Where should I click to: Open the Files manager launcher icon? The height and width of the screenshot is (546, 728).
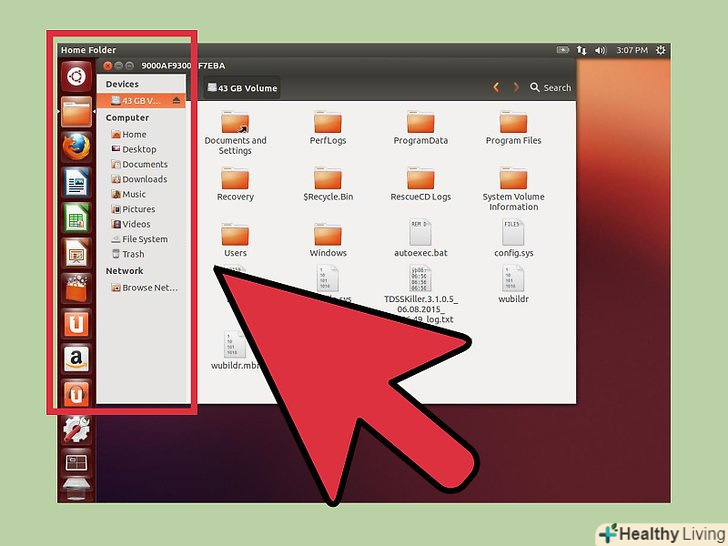coord(76,112)
